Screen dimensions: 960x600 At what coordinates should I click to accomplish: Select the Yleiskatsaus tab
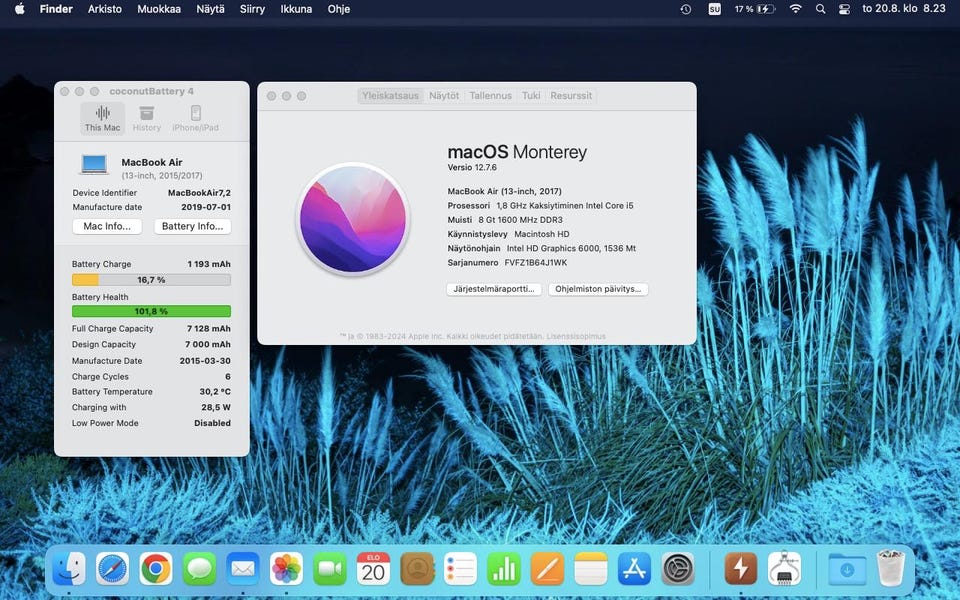pos(391,96)
